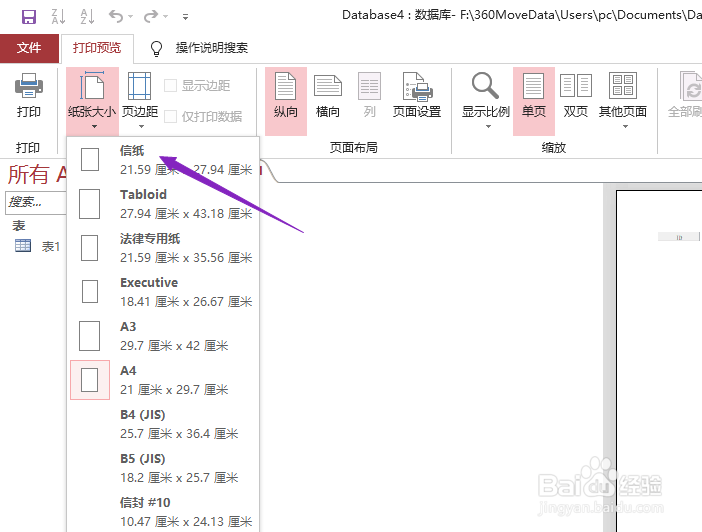Open the 纸张大小 paper size dropdown

(x=92, y=101)
